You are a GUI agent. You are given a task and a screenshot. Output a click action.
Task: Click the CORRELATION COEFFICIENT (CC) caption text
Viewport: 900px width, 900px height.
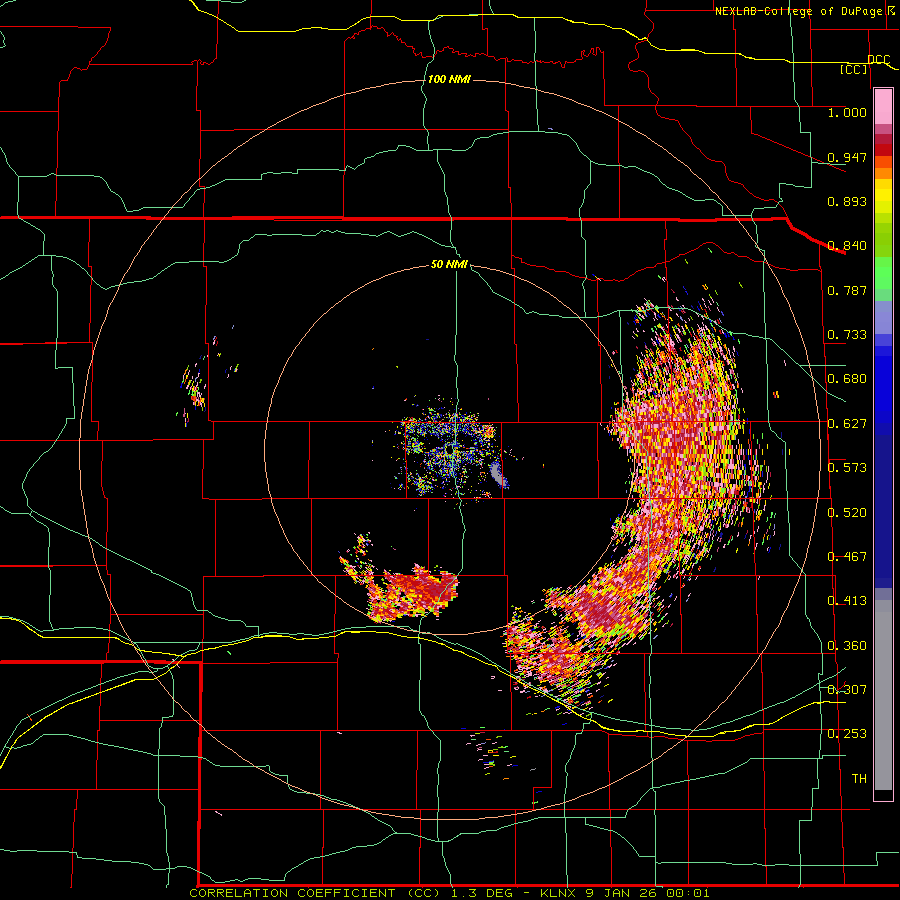[315, 893]
